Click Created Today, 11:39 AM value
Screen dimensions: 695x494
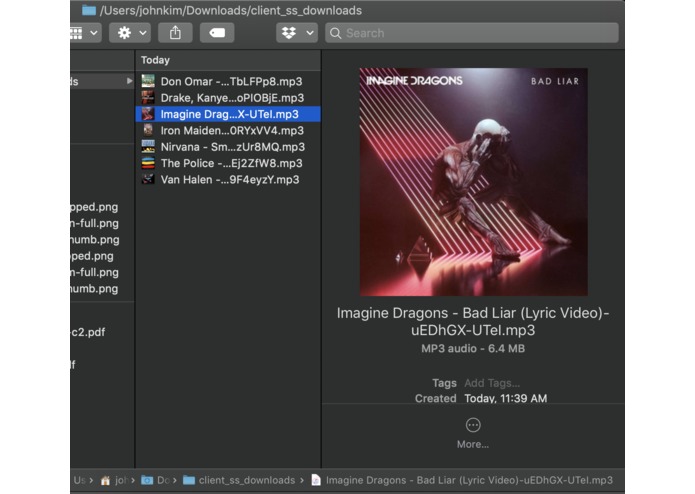point(506,398)
